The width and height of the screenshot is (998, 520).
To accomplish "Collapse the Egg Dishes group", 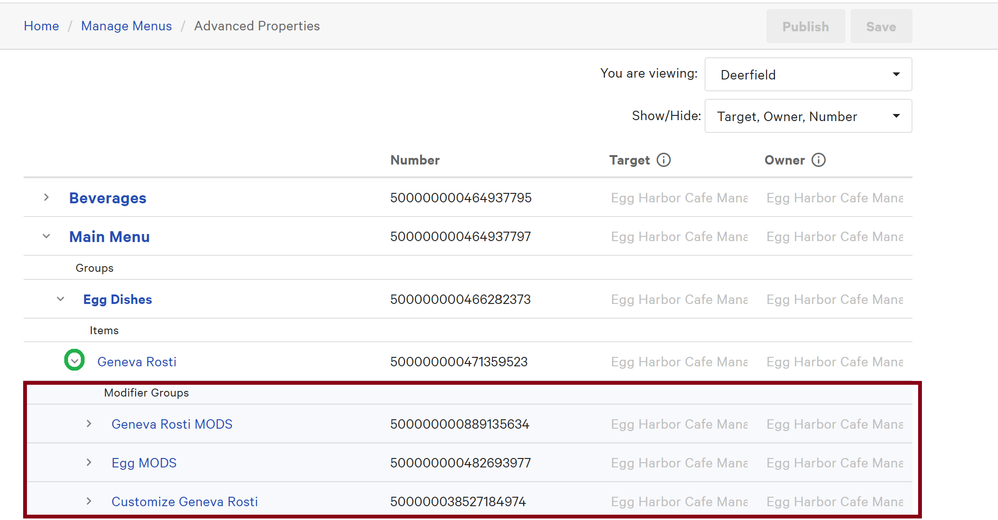I will (60, 299).
